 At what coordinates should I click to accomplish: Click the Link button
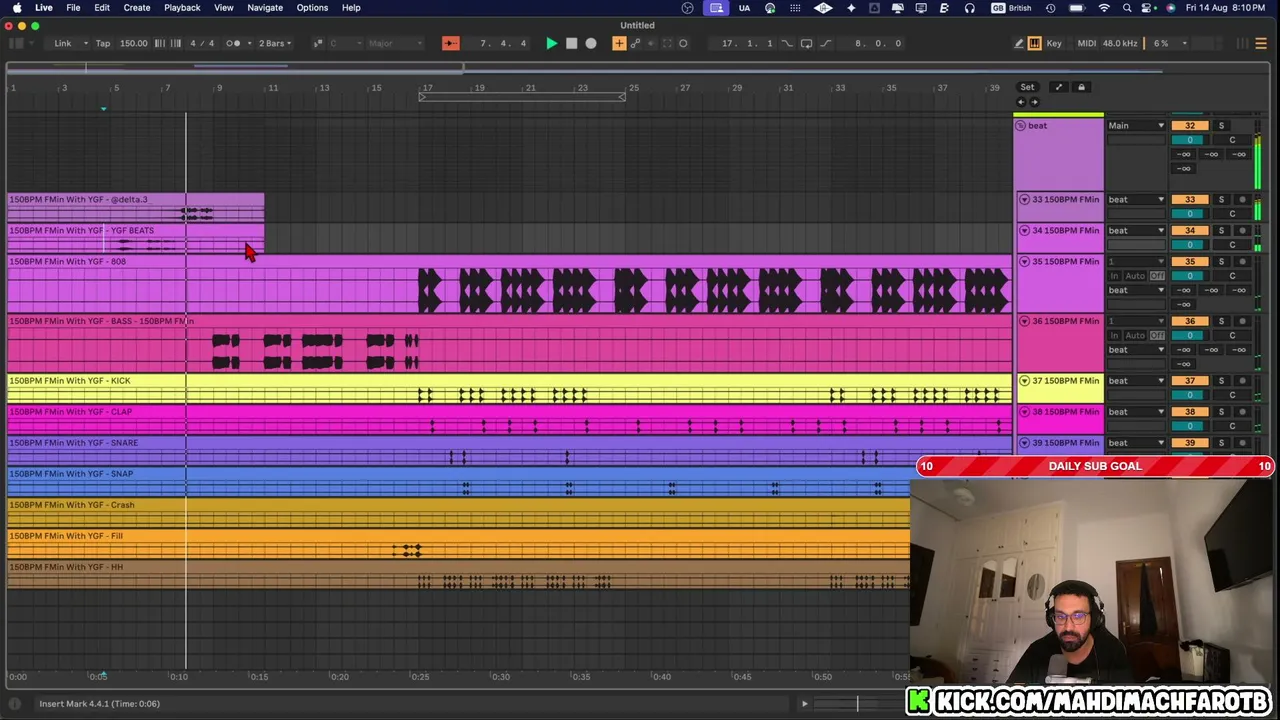click(63, 43)
